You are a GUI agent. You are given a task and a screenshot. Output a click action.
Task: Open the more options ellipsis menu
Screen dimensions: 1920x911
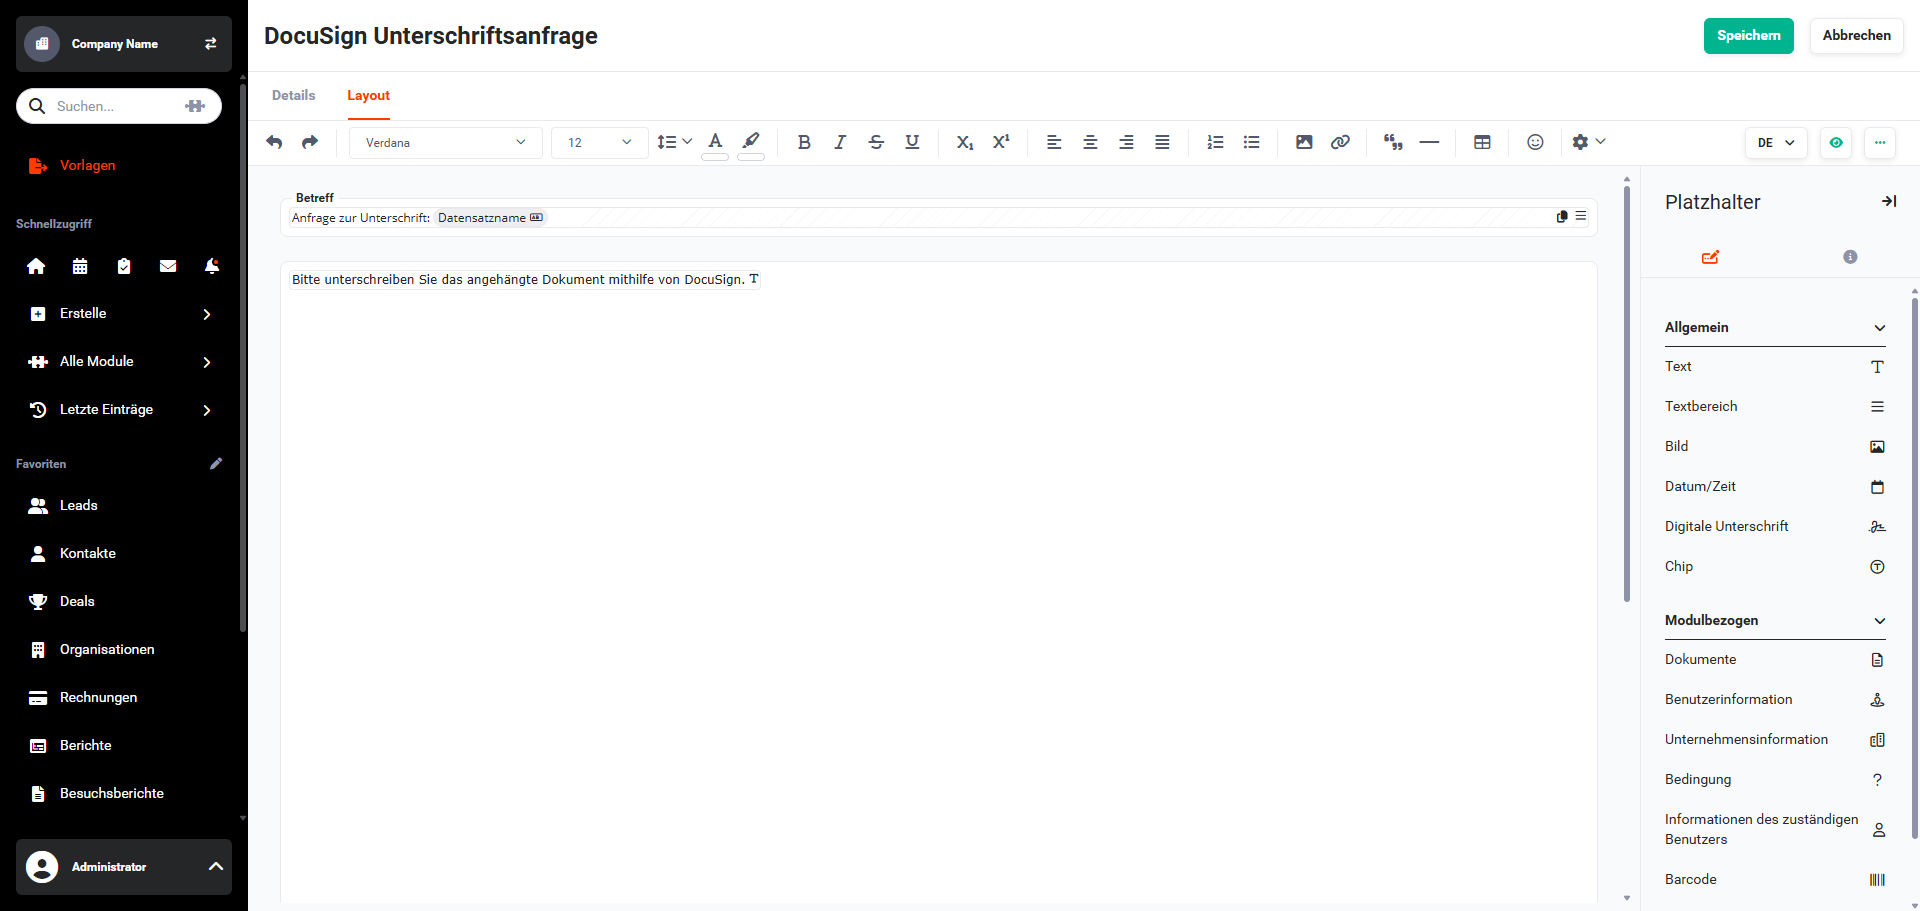[1880, 143]
